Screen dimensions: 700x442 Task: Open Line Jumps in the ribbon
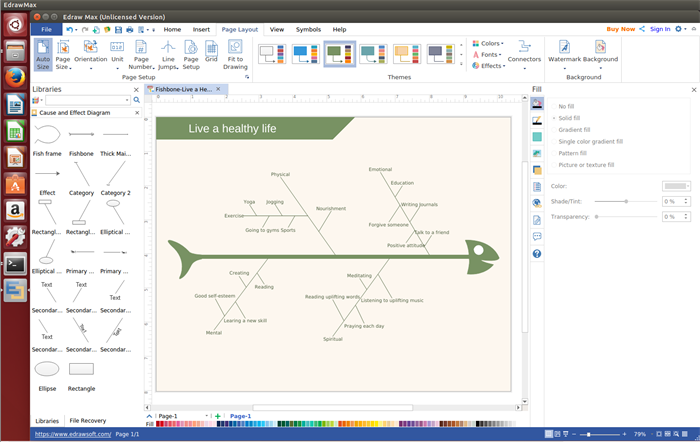[x=168, y=54]
